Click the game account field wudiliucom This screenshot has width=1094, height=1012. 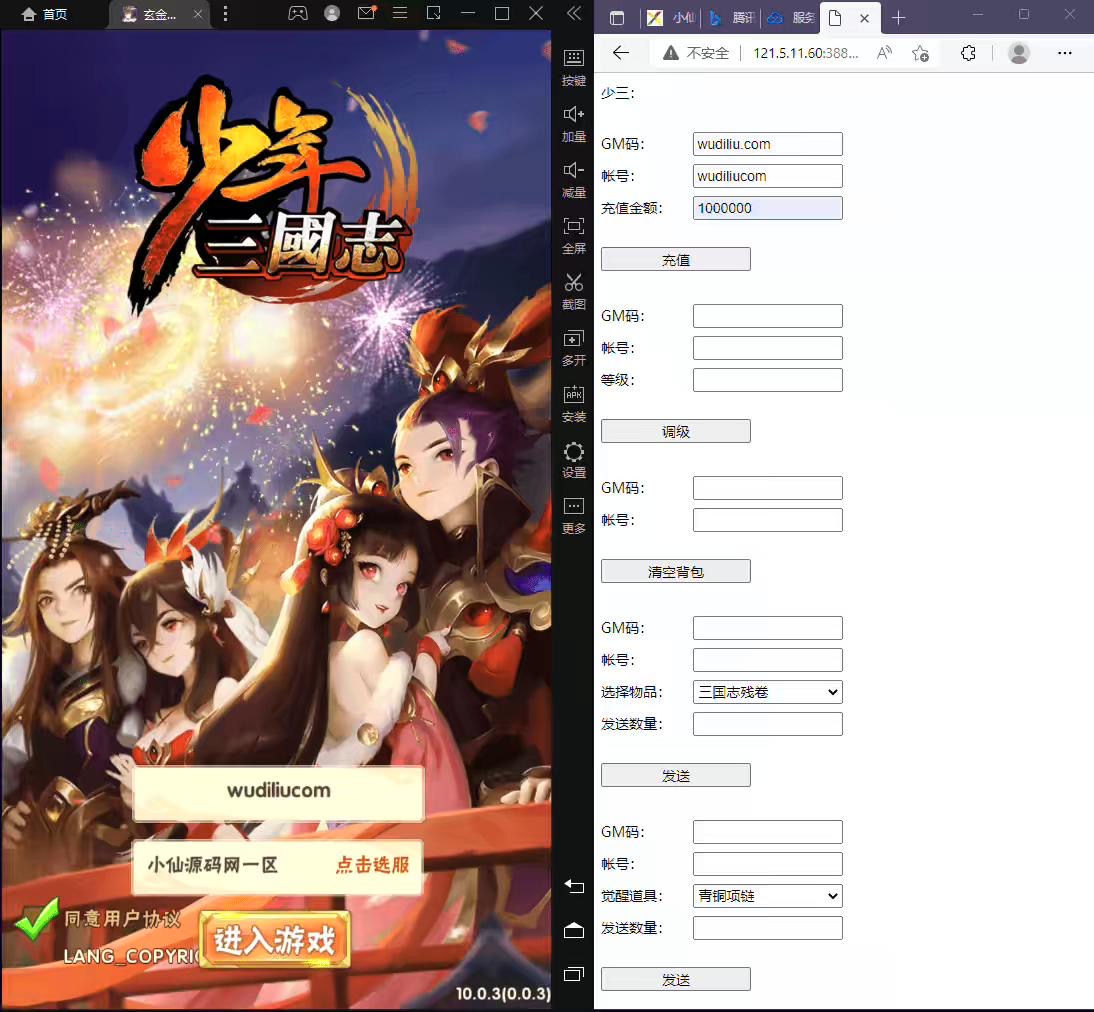coord(278,793)
